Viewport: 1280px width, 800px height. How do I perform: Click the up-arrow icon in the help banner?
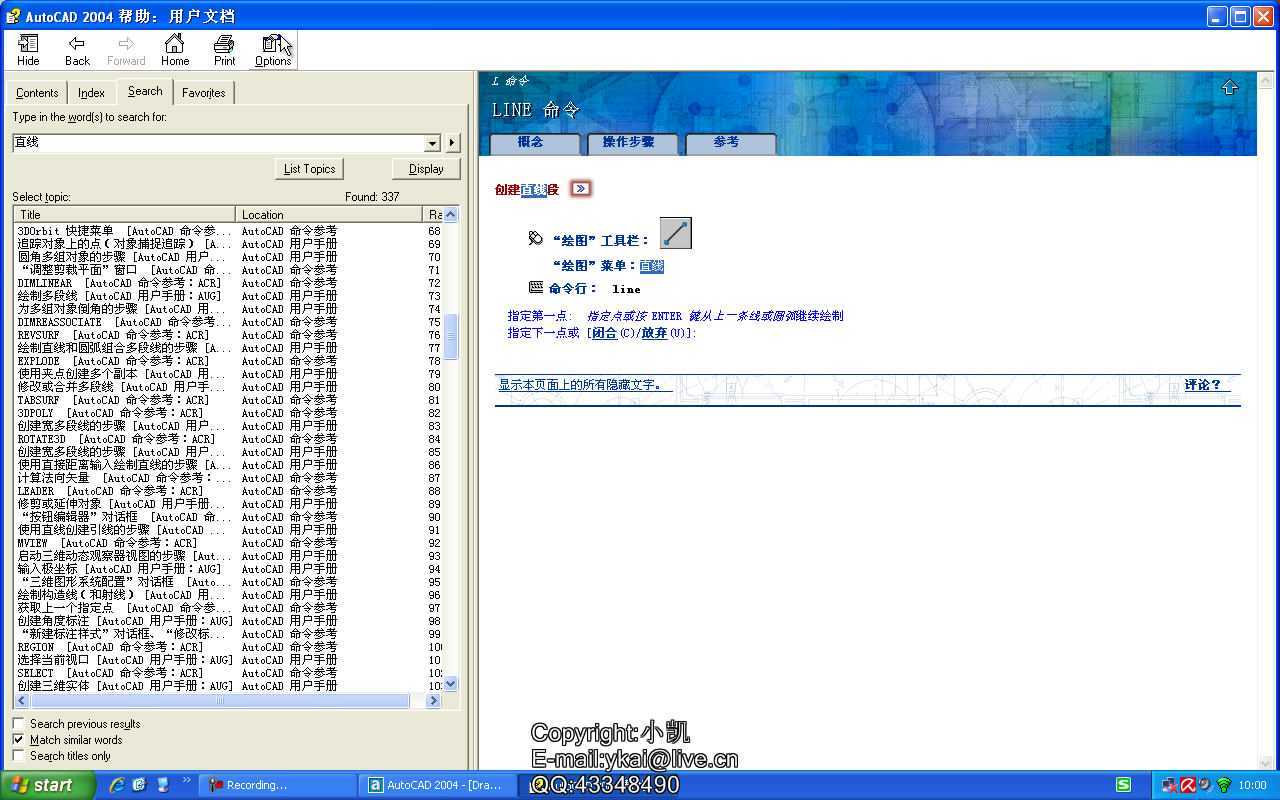pyautogui.click(x=1230, y=87)
